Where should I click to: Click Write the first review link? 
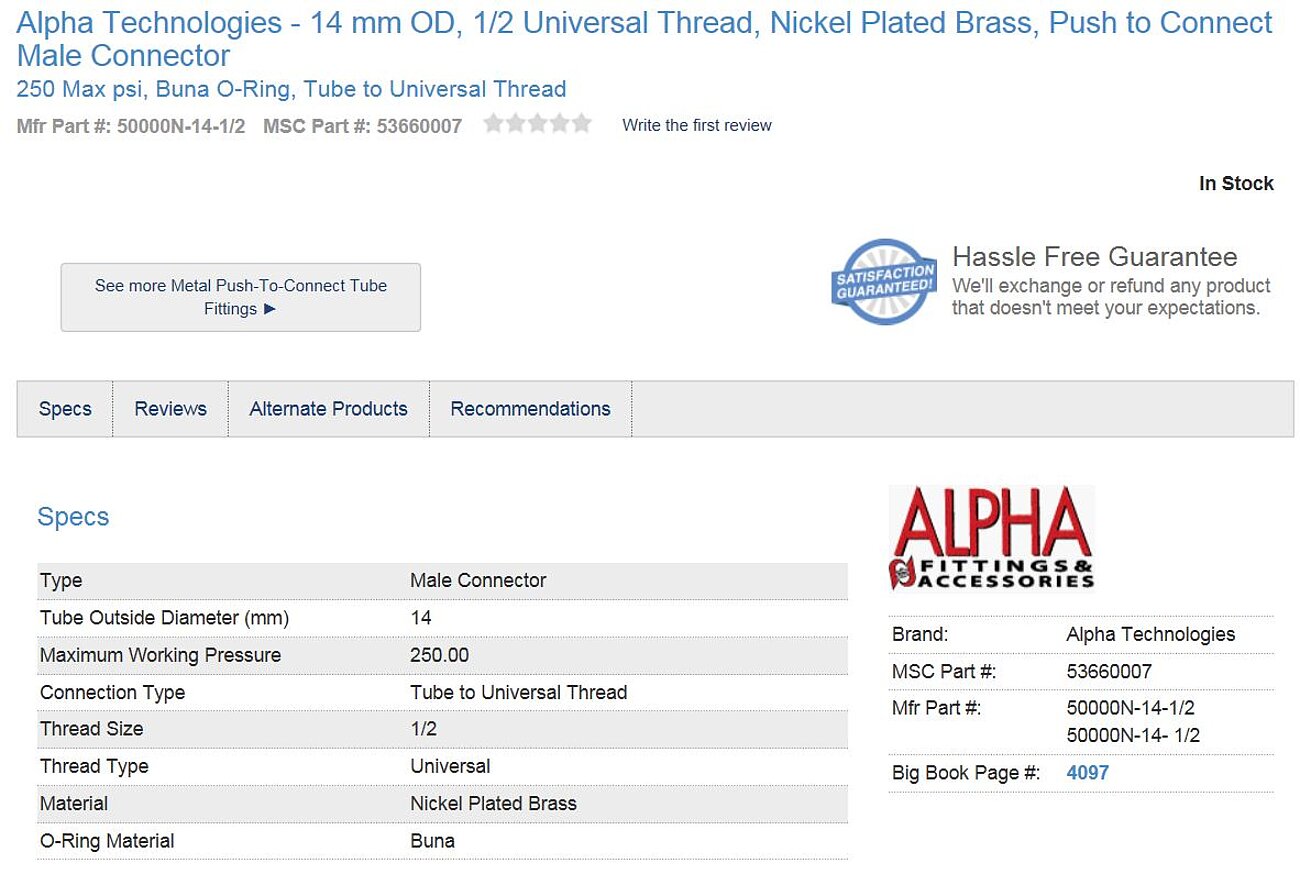coord(697,125)
